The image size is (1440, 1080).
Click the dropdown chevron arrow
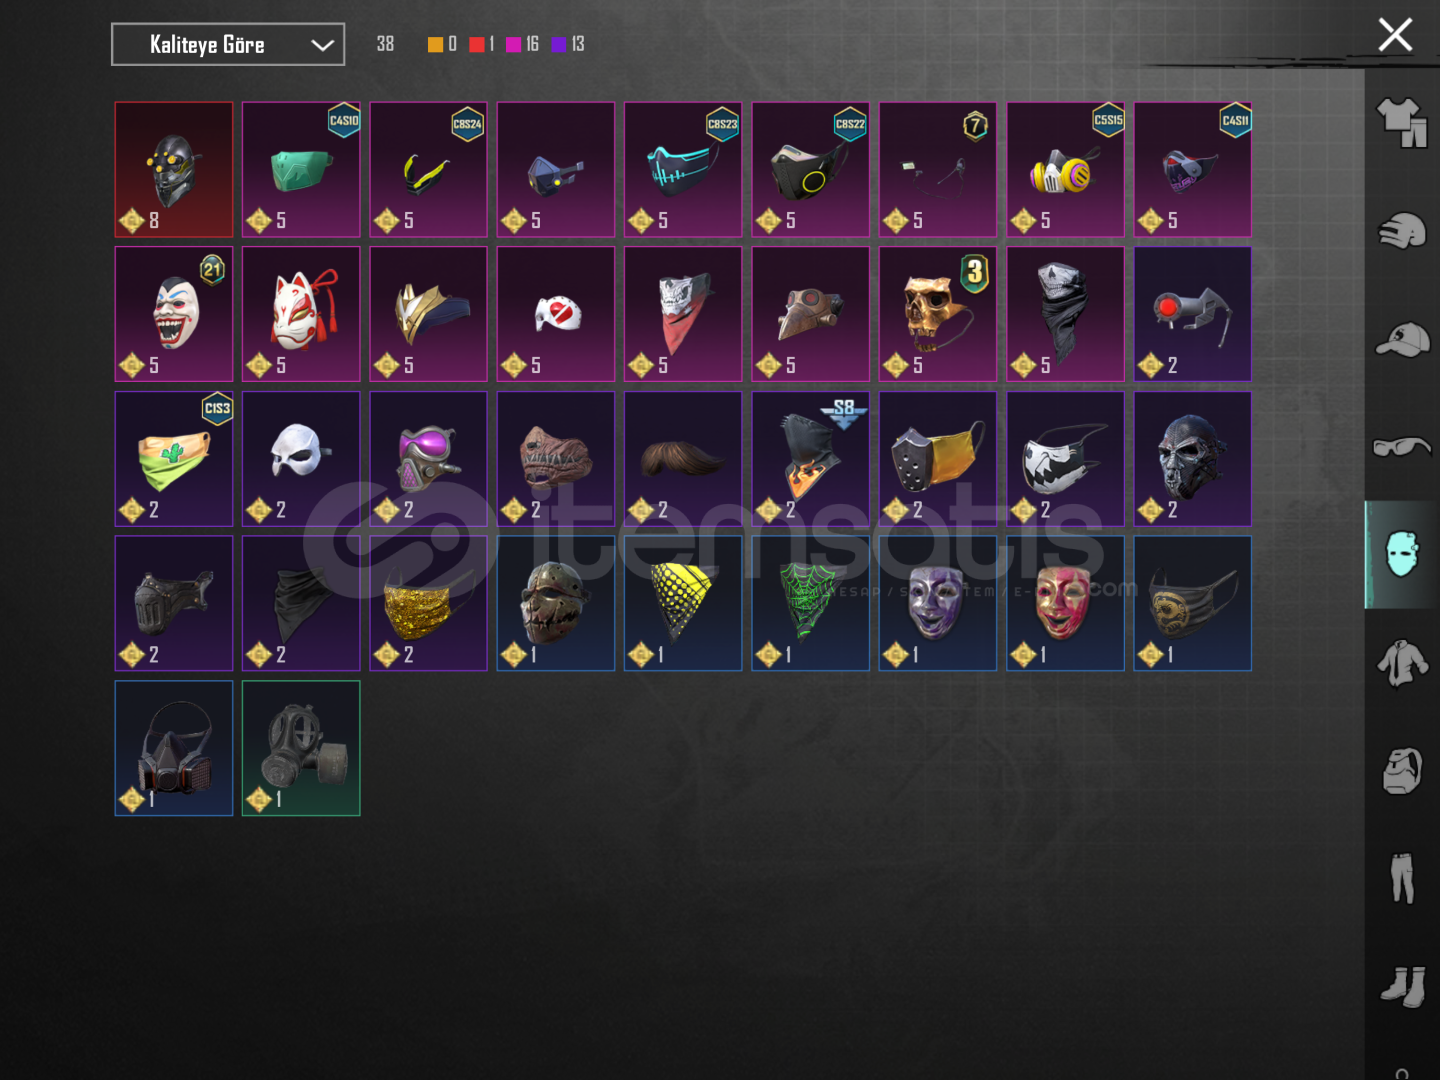tap(321, 45)
